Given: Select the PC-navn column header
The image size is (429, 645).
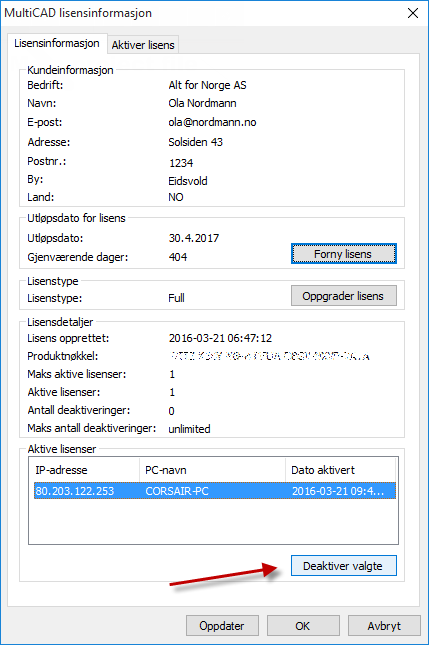Looking at the screenshot, I should pyautogui.click(x=212, y=470).
